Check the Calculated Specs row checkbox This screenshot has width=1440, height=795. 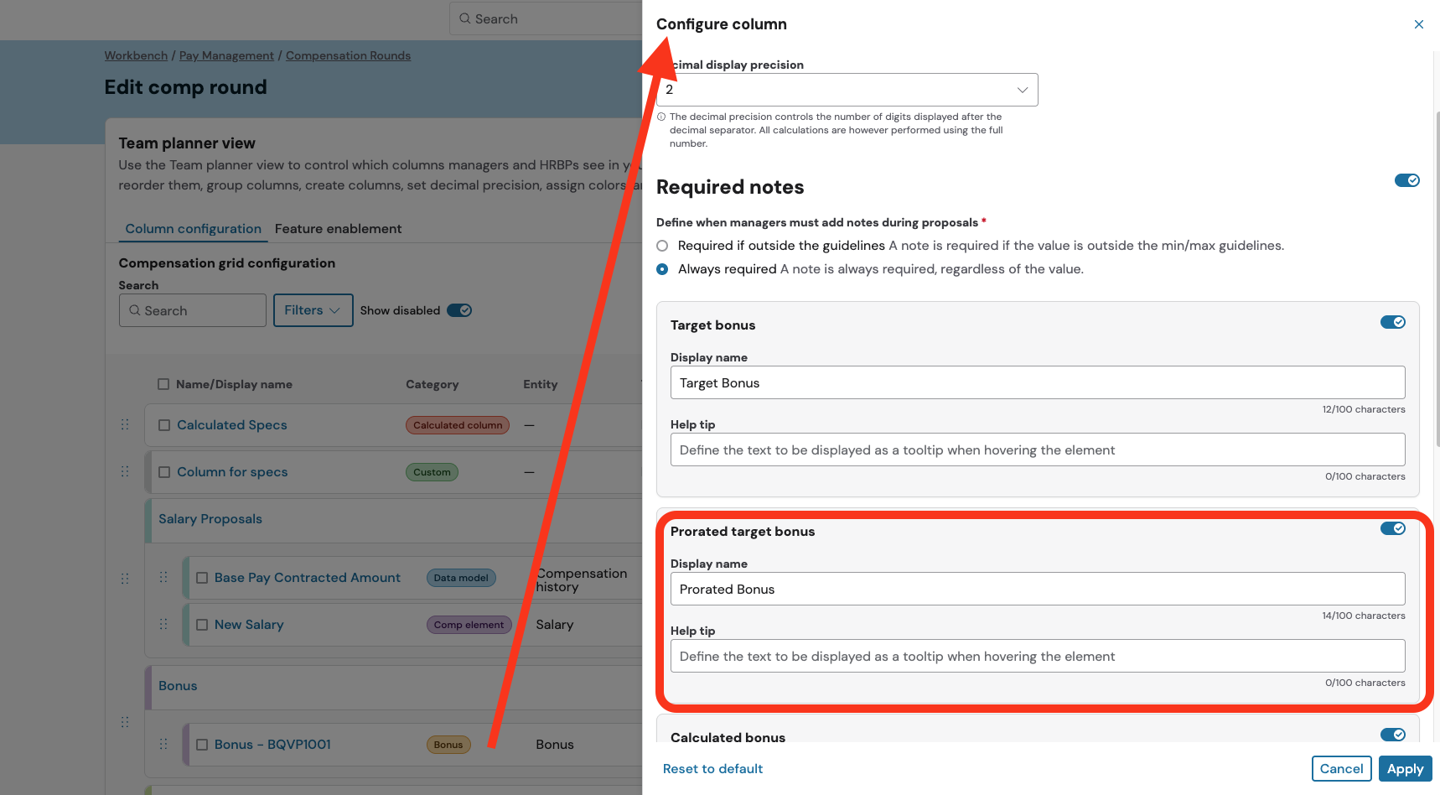[164, 425]
